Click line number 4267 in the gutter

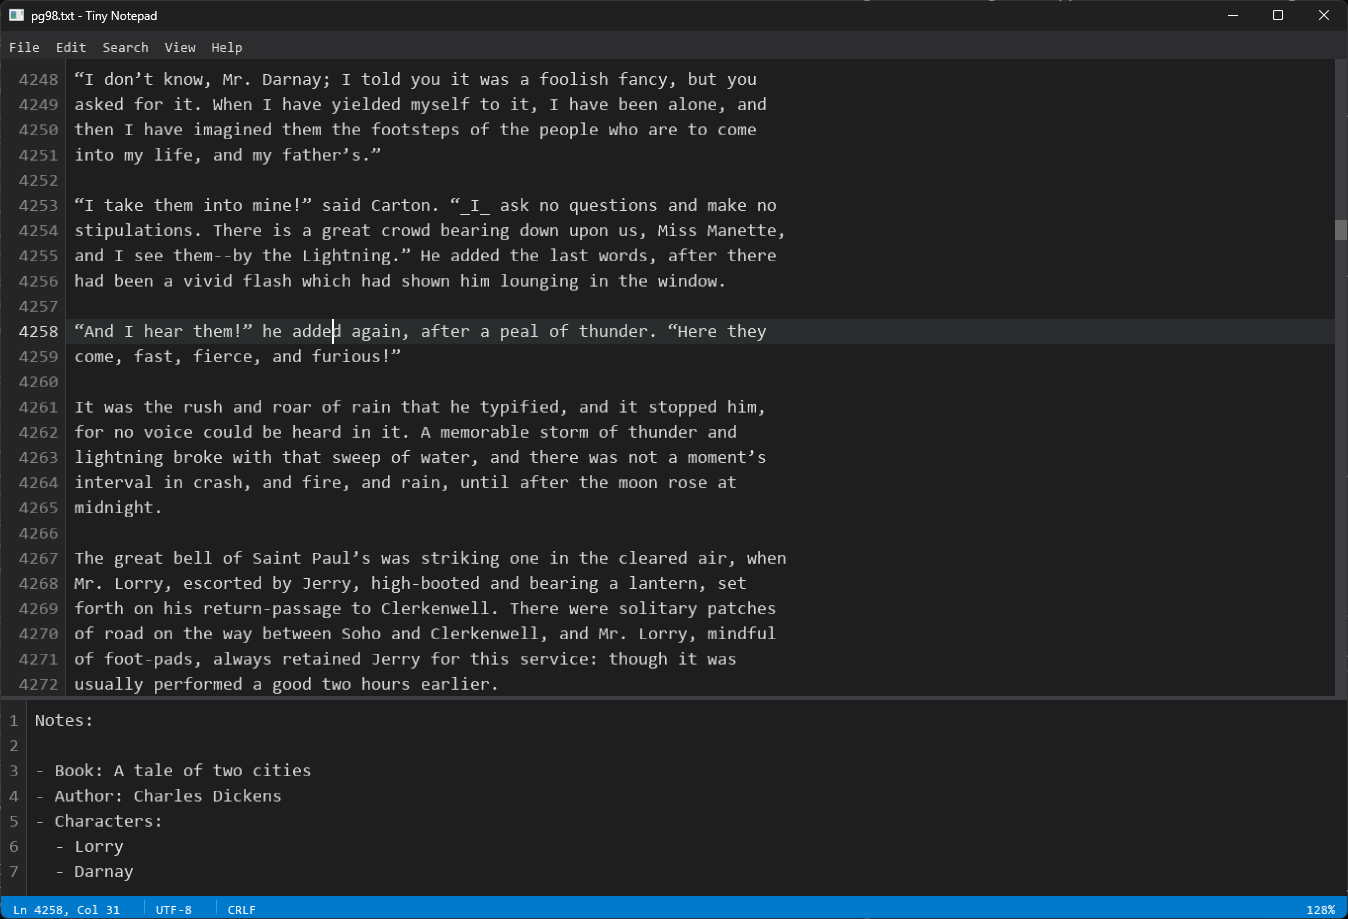pyautogui.click(x=38, y=558)
